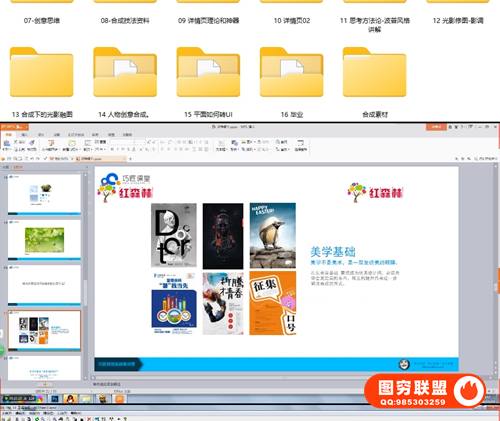Select the penguin Happy Easter poster image

pos(273,235)
